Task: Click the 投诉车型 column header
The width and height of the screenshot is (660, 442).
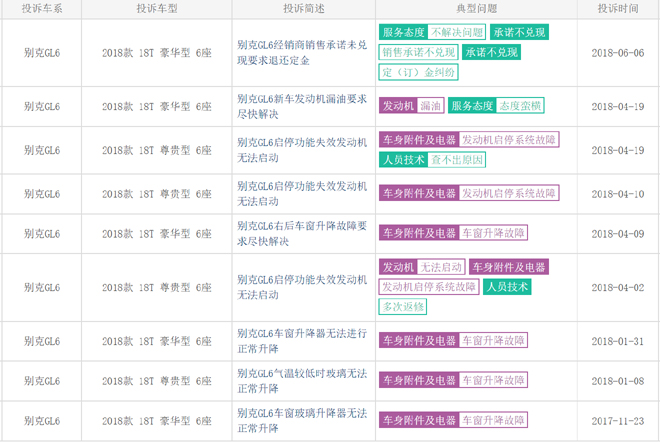Action: coord(157,8)
